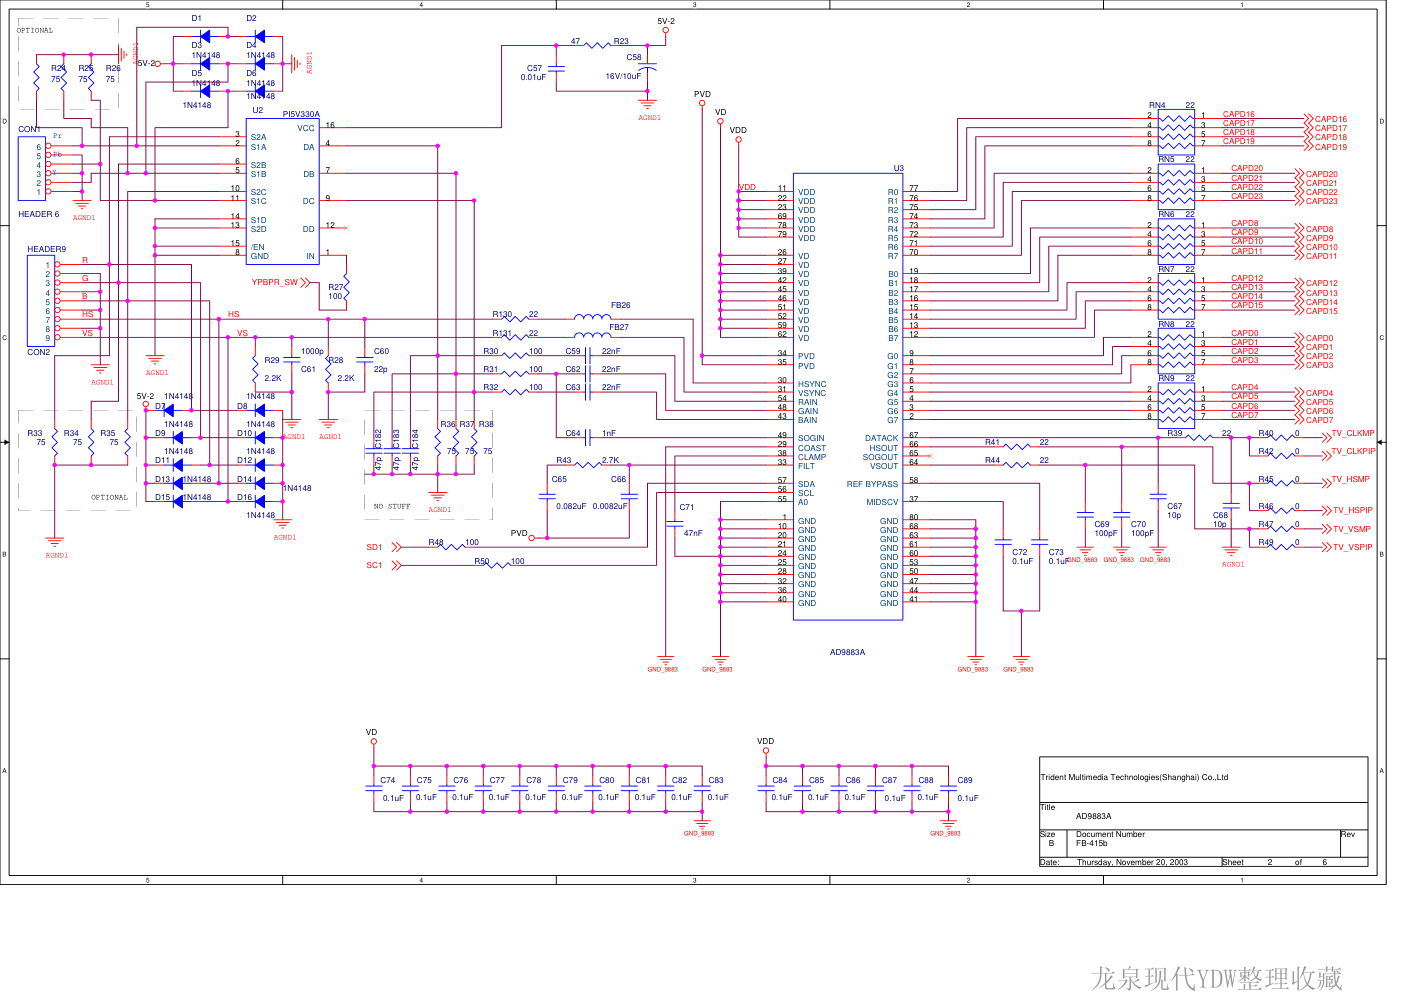
Task: Select the R44 resistor designator
Action: [992, 460]
